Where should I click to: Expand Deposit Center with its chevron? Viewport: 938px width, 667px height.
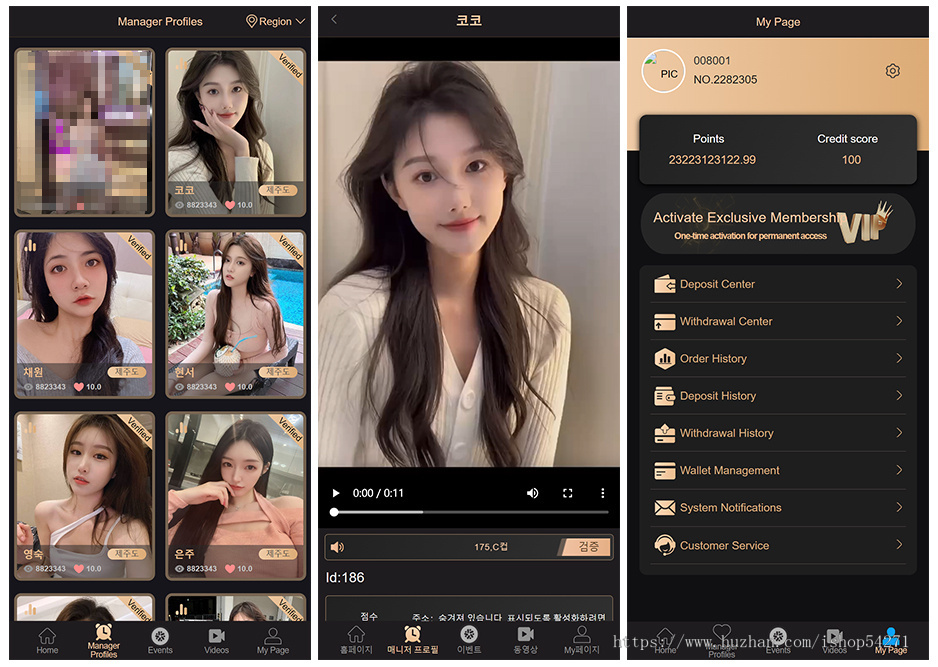coord(899,284)
